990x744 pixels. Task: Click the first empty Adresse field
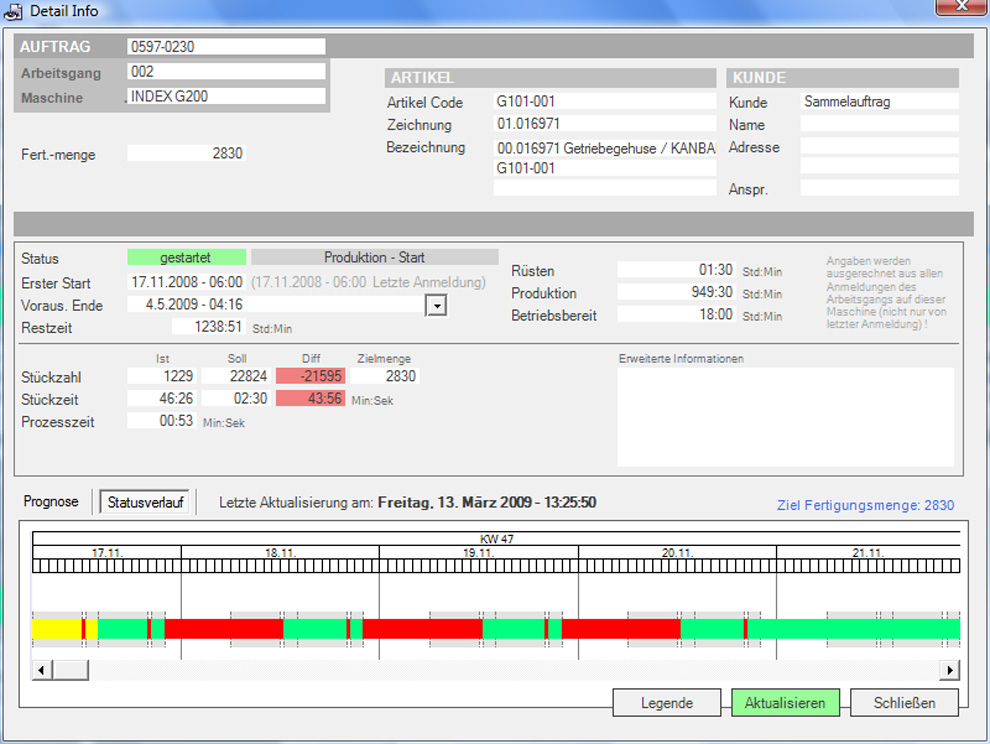tap(880, 146)
